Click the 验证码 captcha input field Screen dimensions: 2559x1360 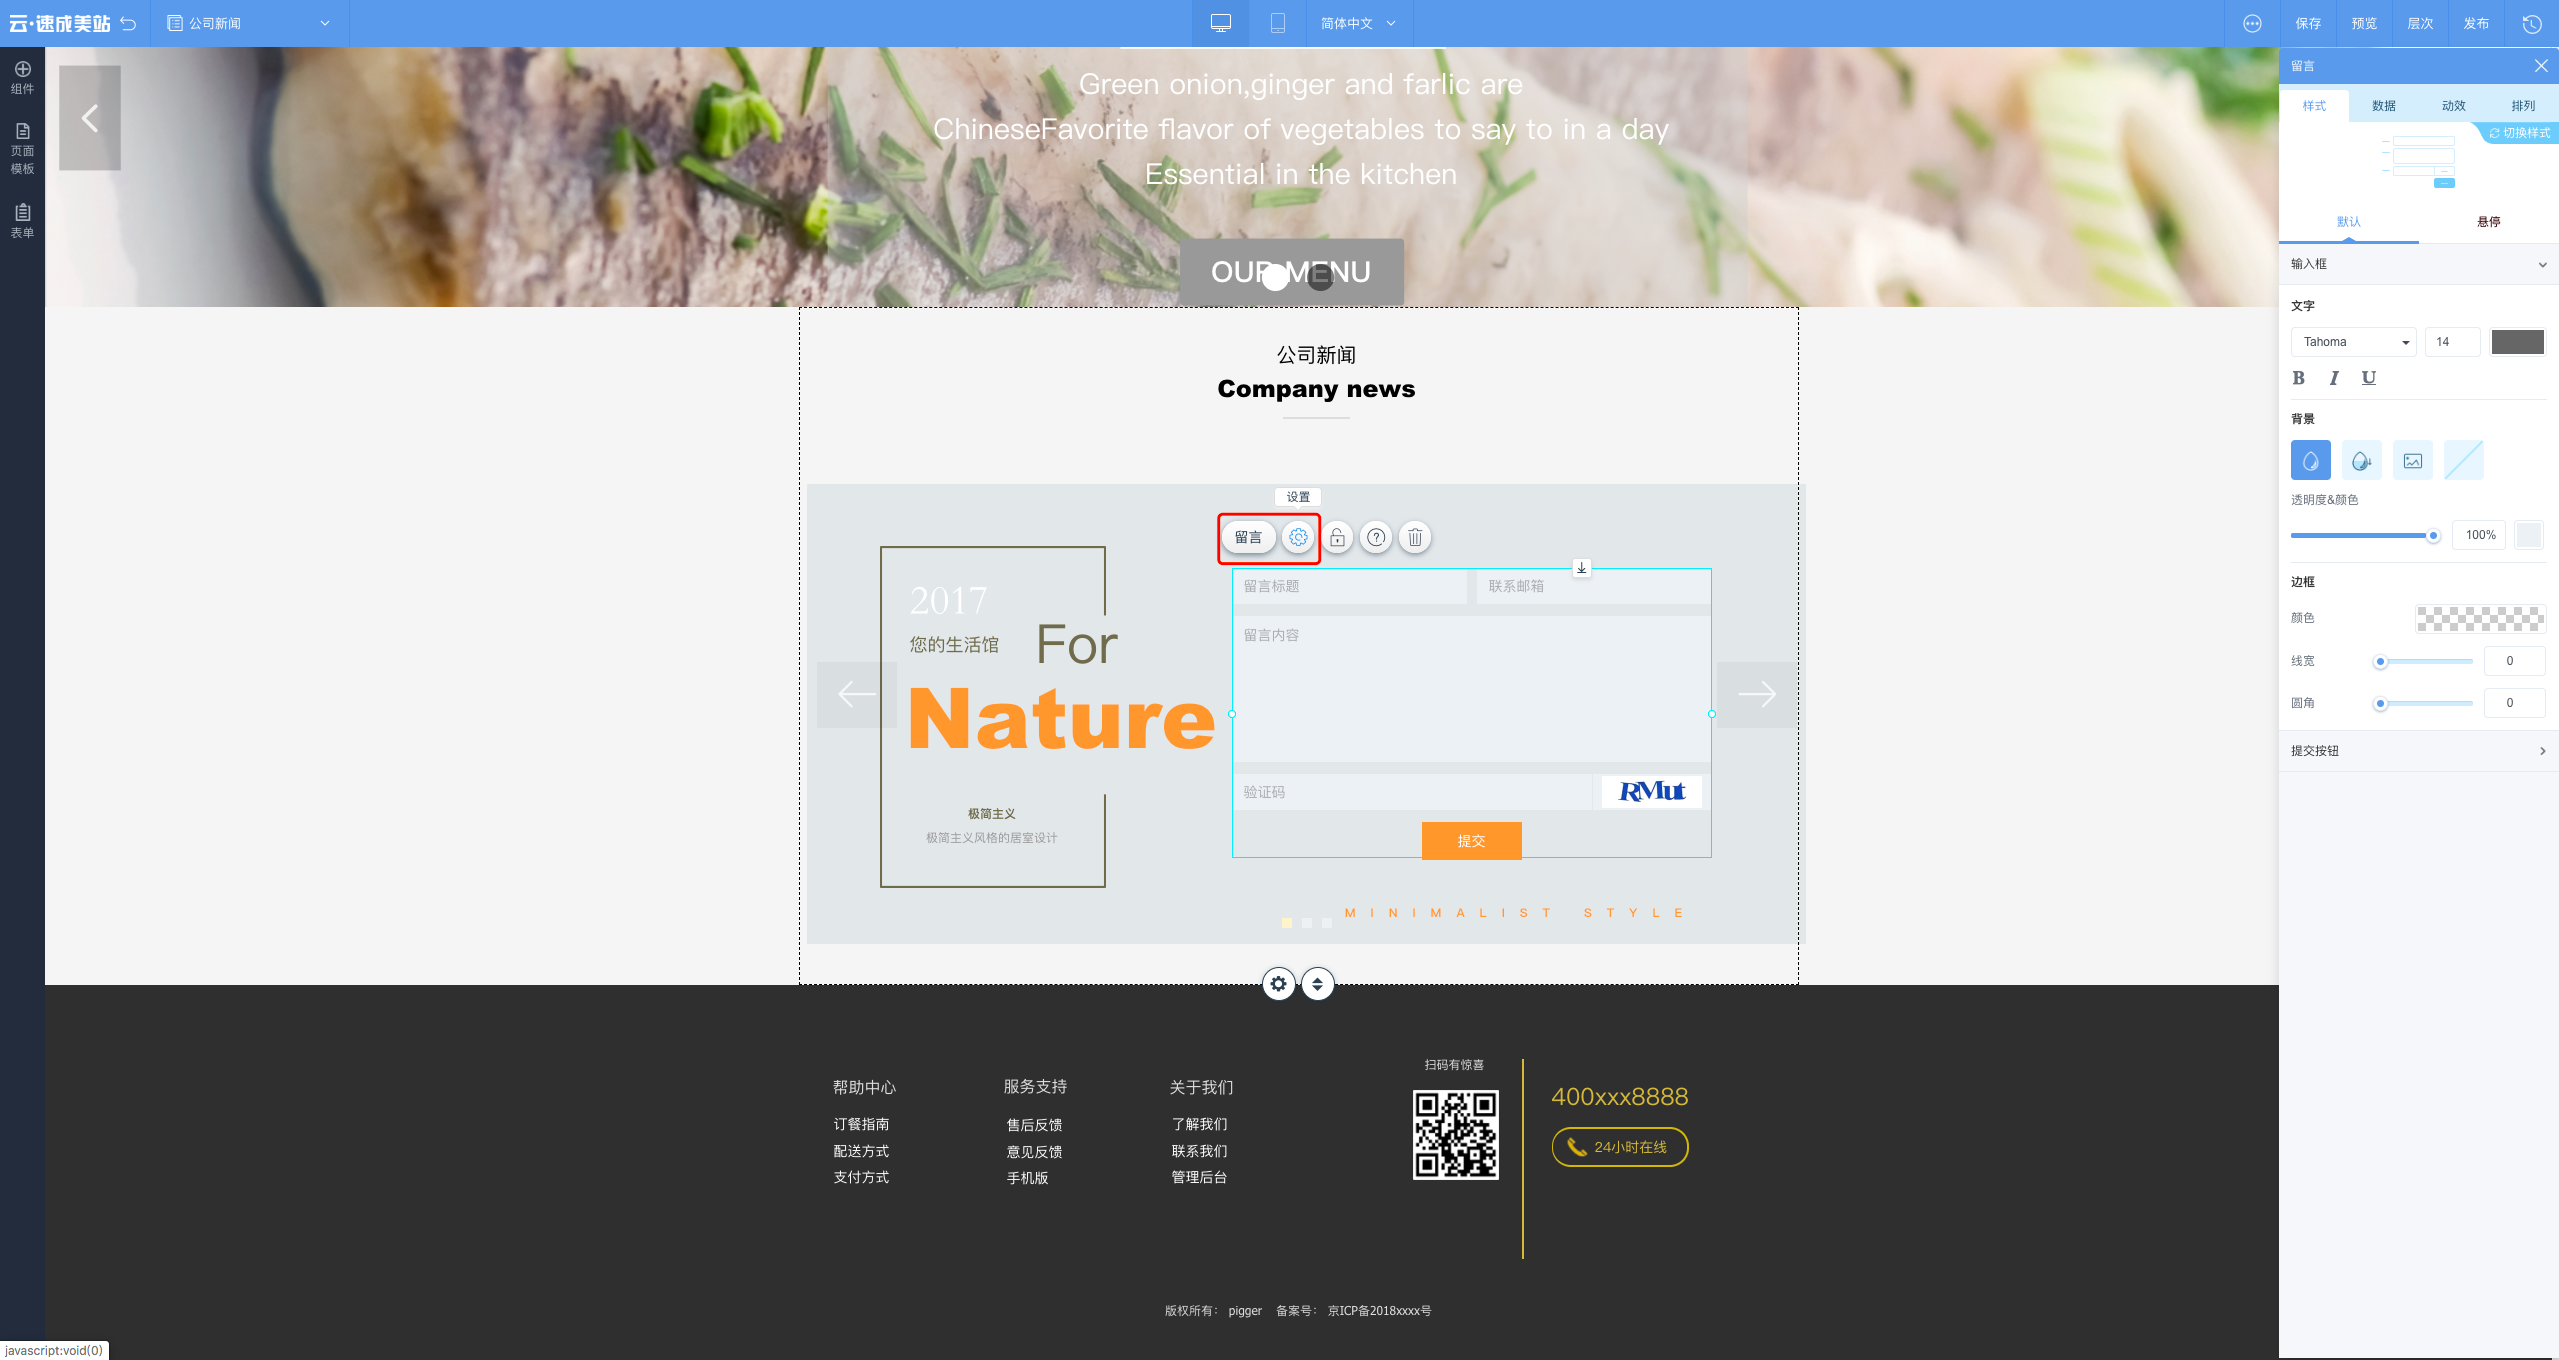pyautogui.click(x=1412, y=792)
